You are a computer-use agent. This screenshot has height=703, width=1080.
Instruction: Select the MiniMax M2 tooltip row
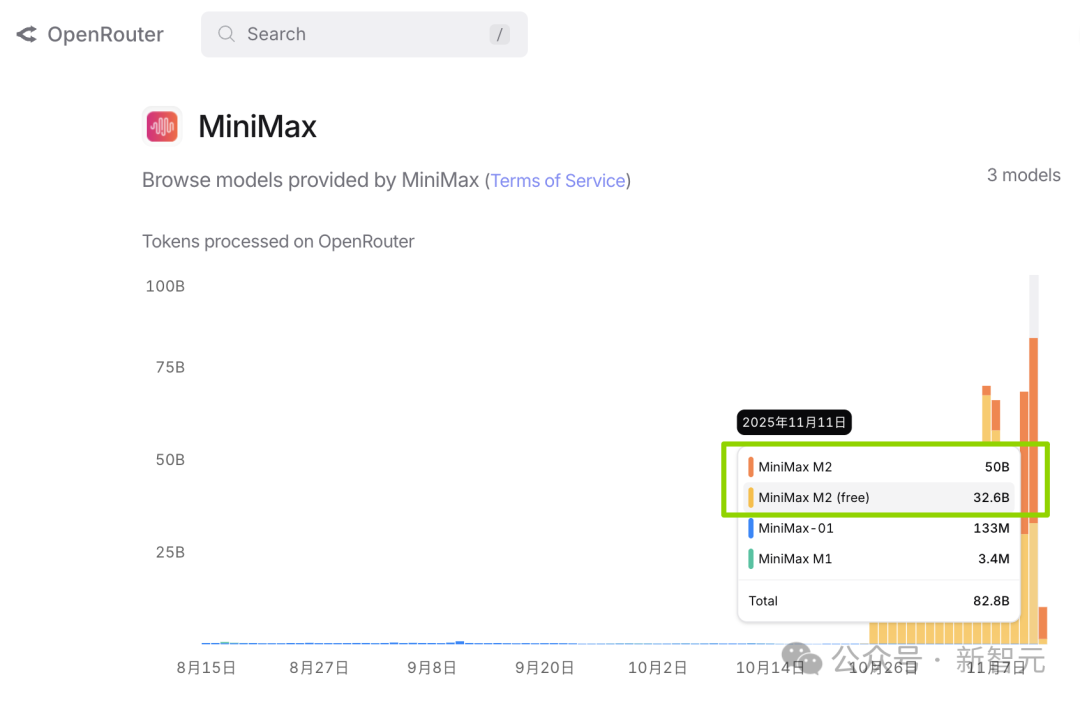(x=879, y=467)
